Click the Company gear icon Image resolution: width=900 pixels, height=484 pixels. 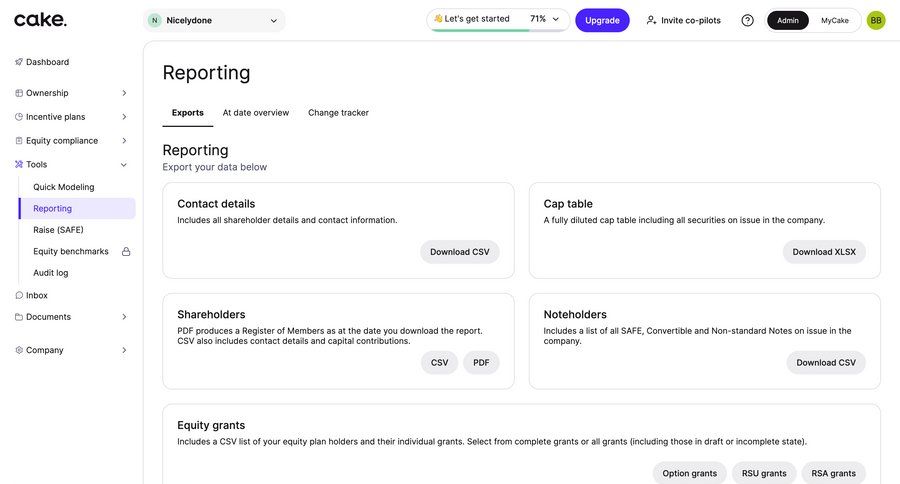pos(19,350)
